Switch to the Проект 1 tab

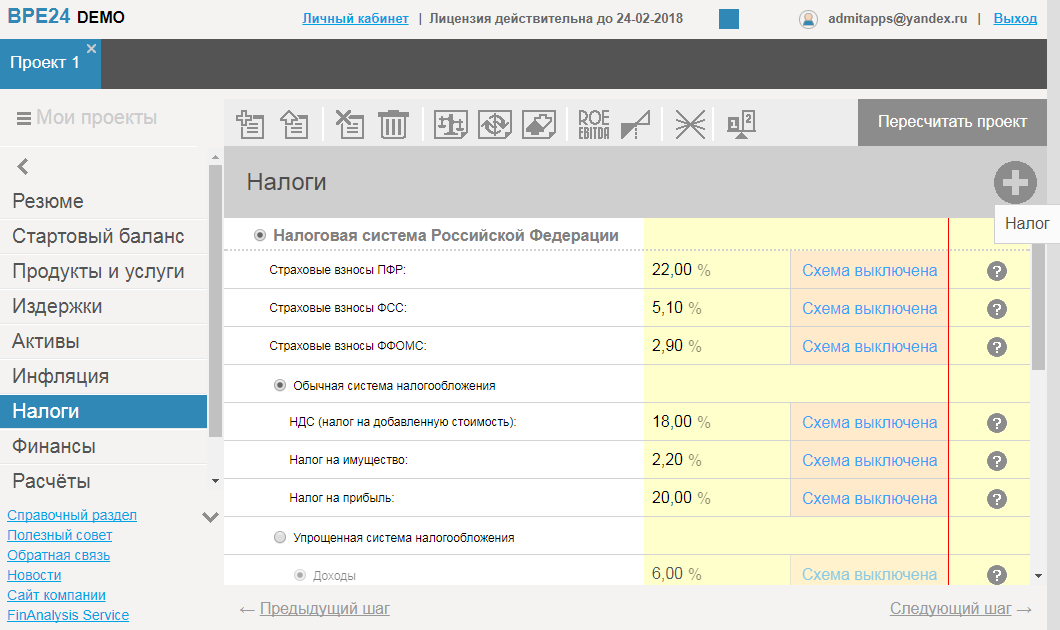[x=45, y=62]
